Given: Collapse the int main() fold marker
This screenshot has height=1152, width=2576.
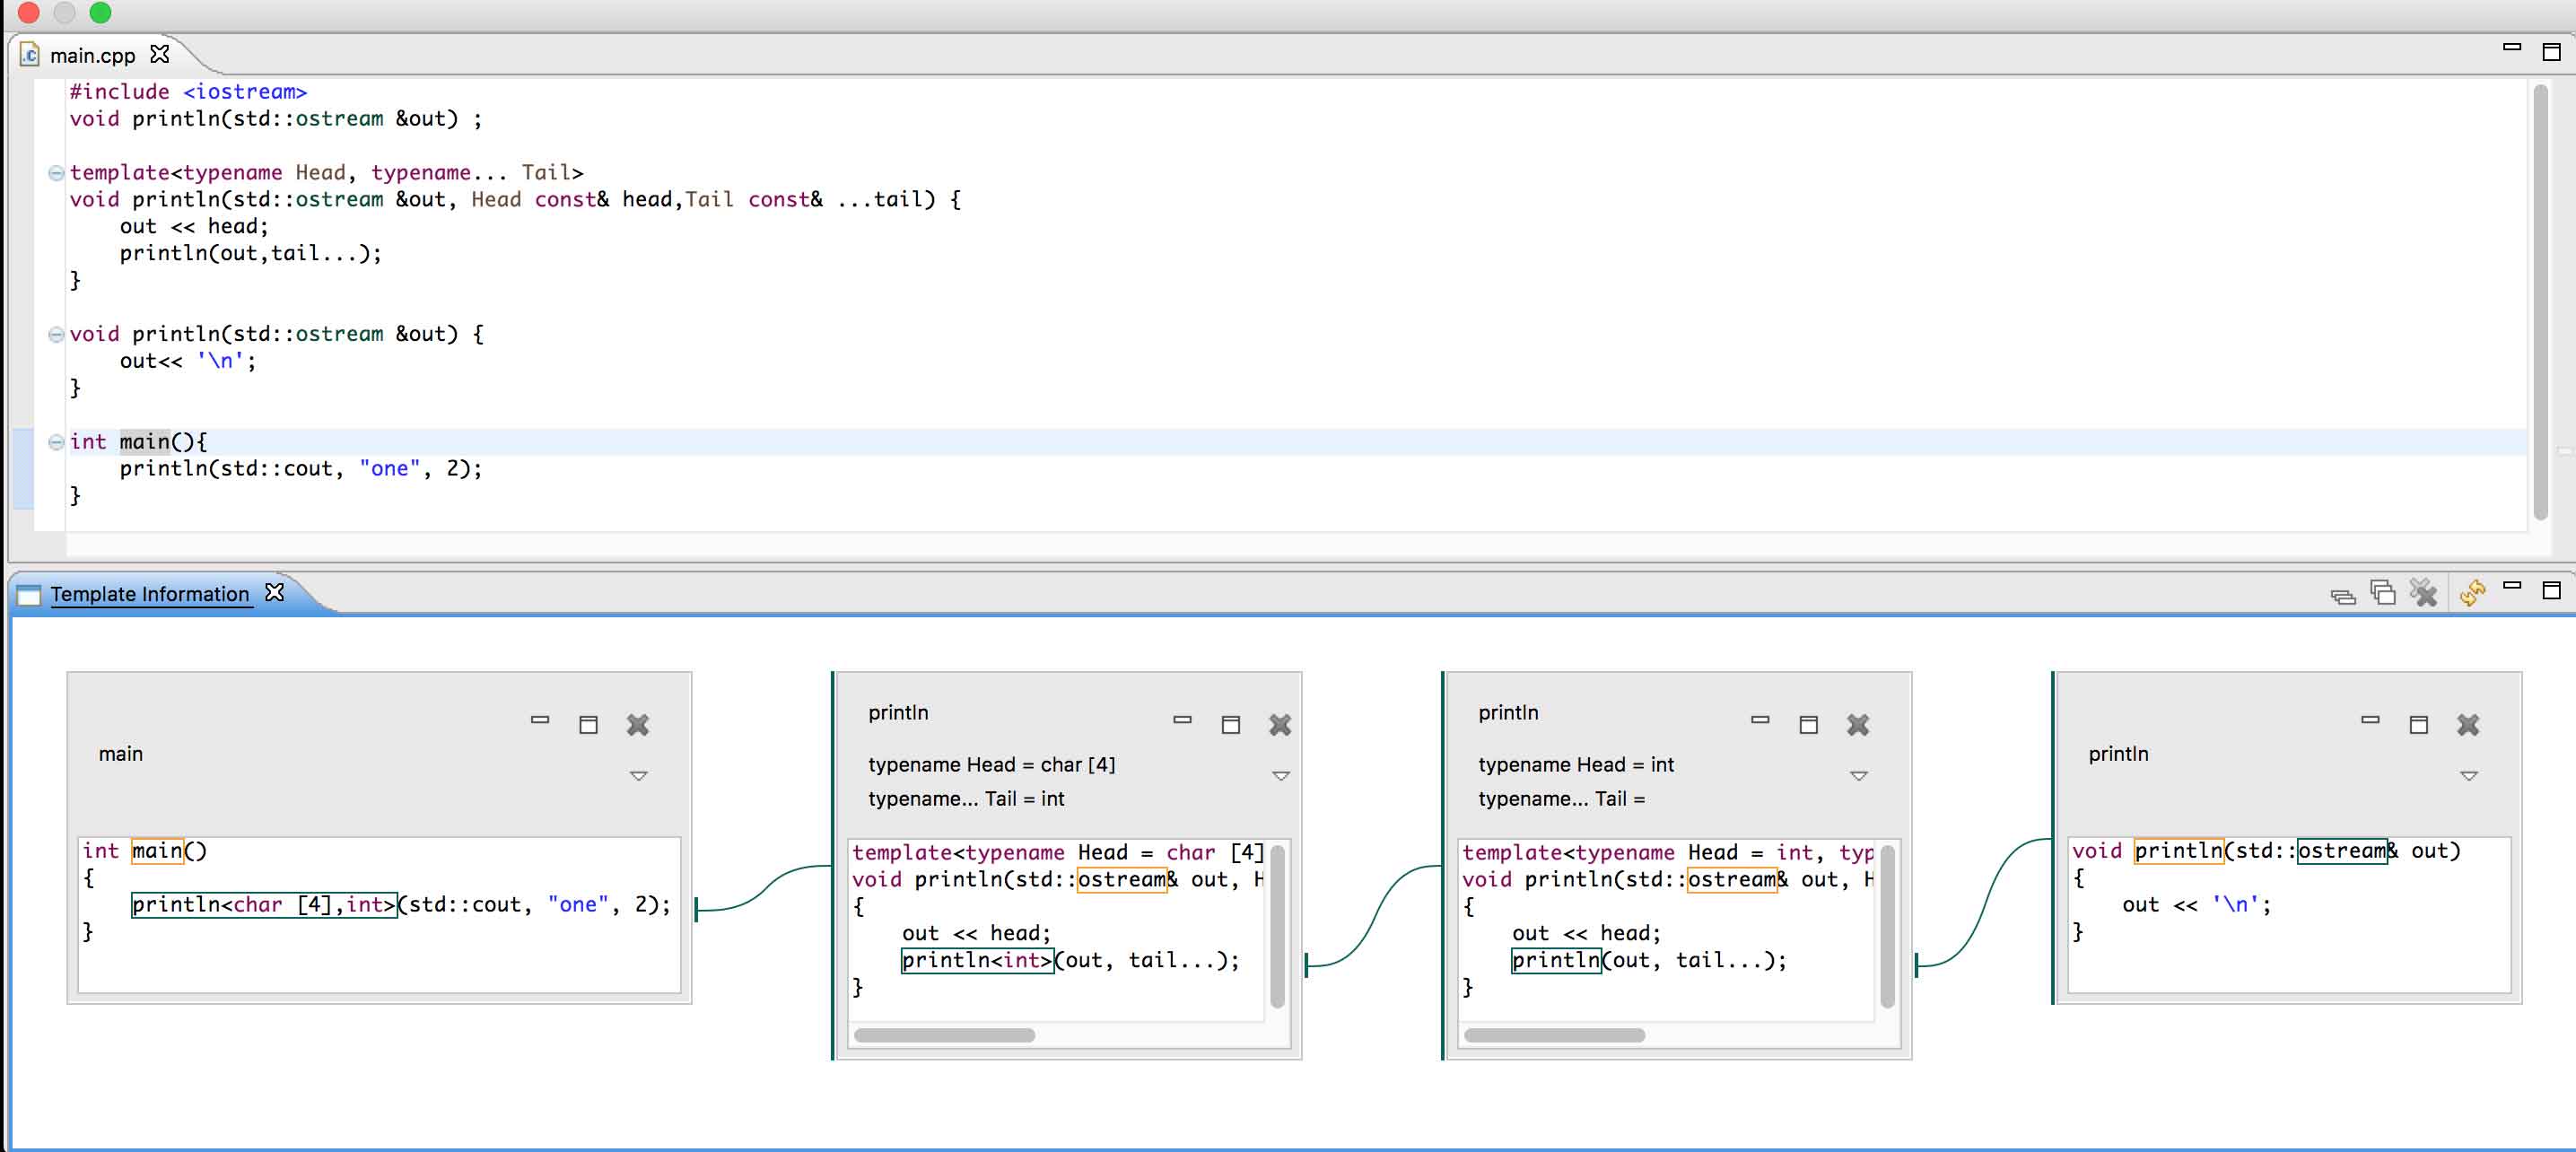Looking at the screenshot, I should (x=56, y=442).
